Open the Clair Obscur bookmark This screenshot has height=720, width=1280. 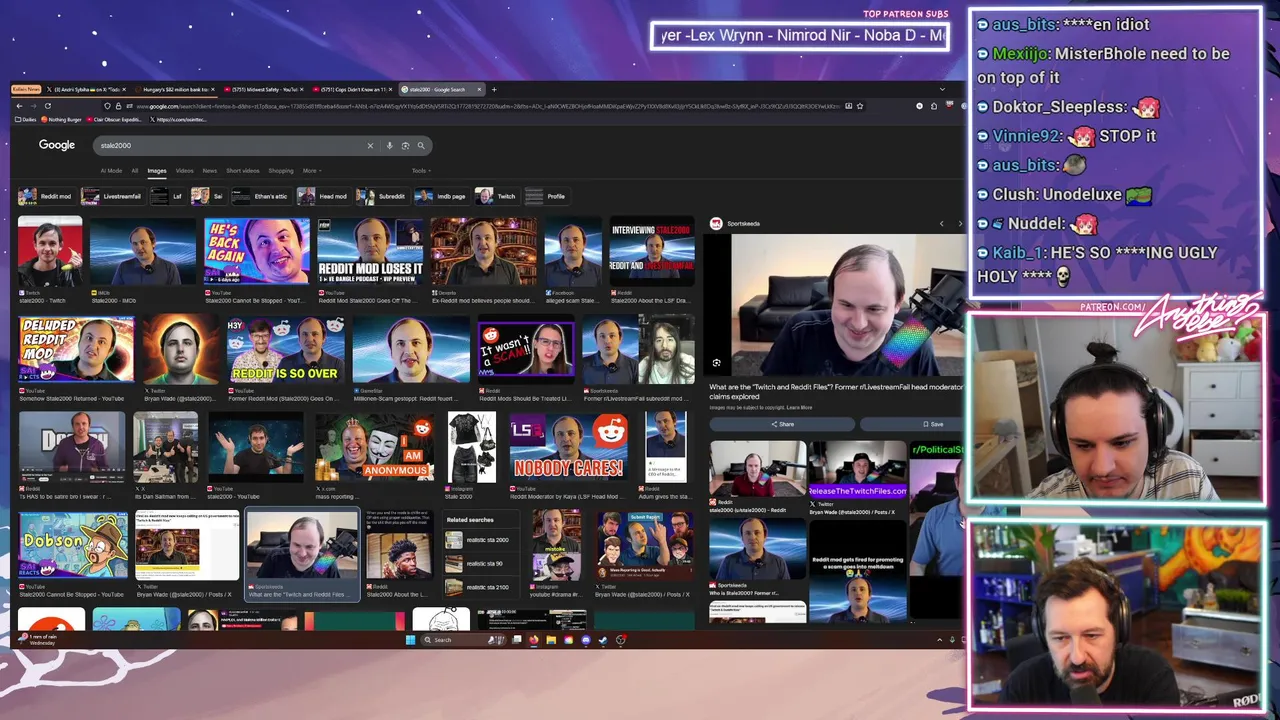coord(115,119)
